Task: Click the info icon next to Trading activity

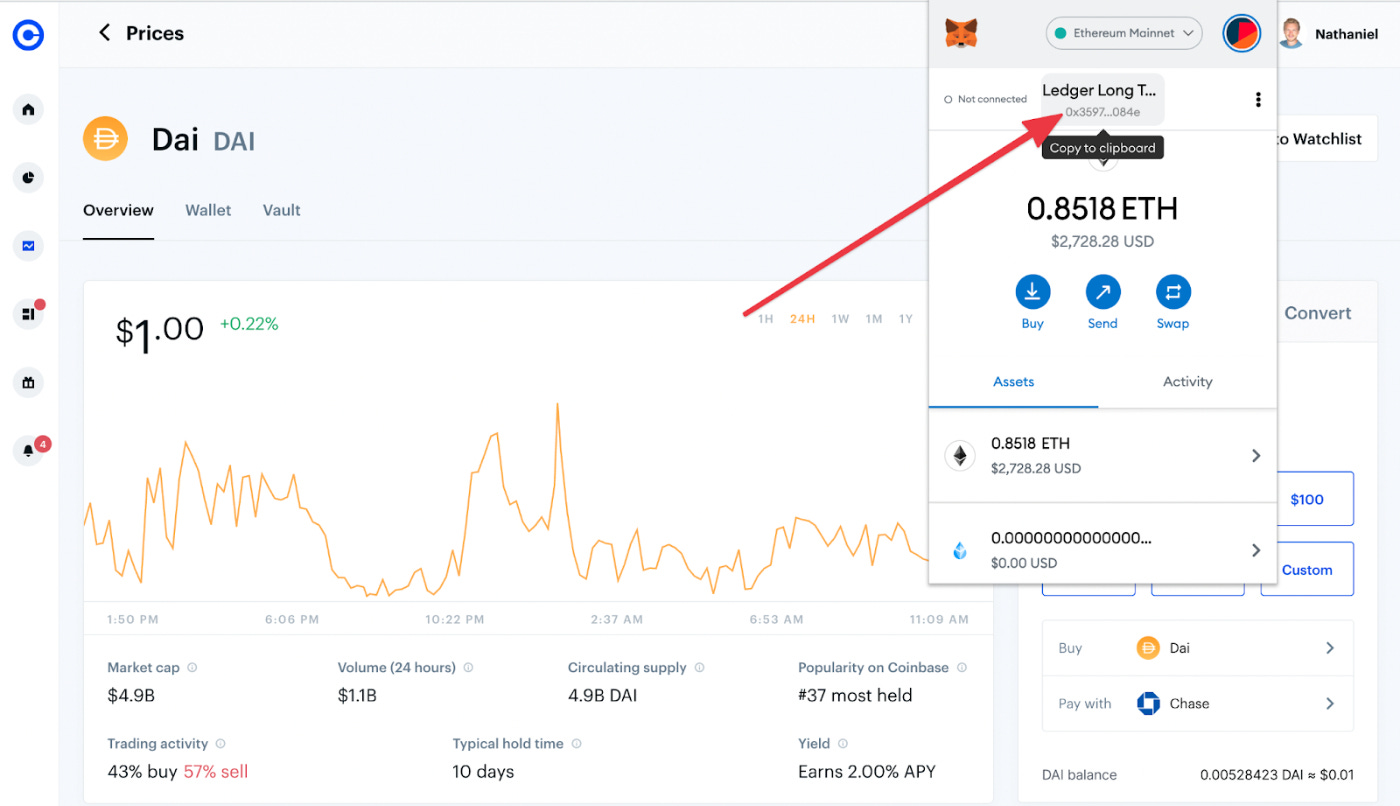Action: [x=220, y=743]
